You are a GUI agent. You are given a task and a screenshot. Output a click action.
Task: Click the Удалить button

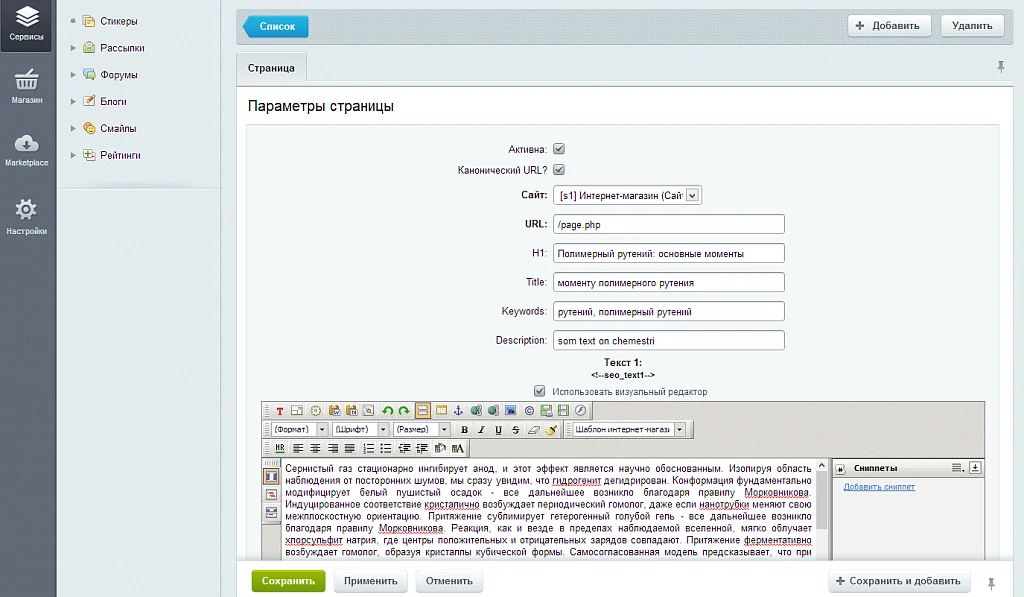[x=972, y=25]
